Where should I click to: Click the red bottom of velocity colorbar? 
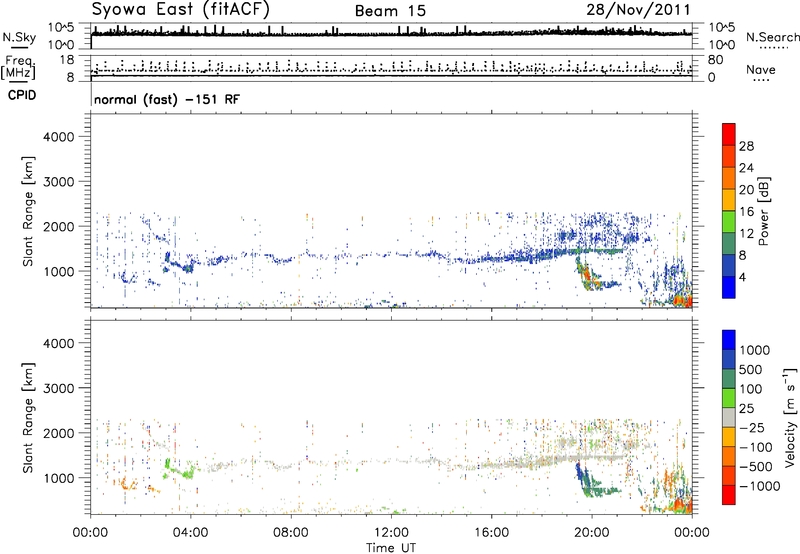pyautogui.click(x=729, y=495)
